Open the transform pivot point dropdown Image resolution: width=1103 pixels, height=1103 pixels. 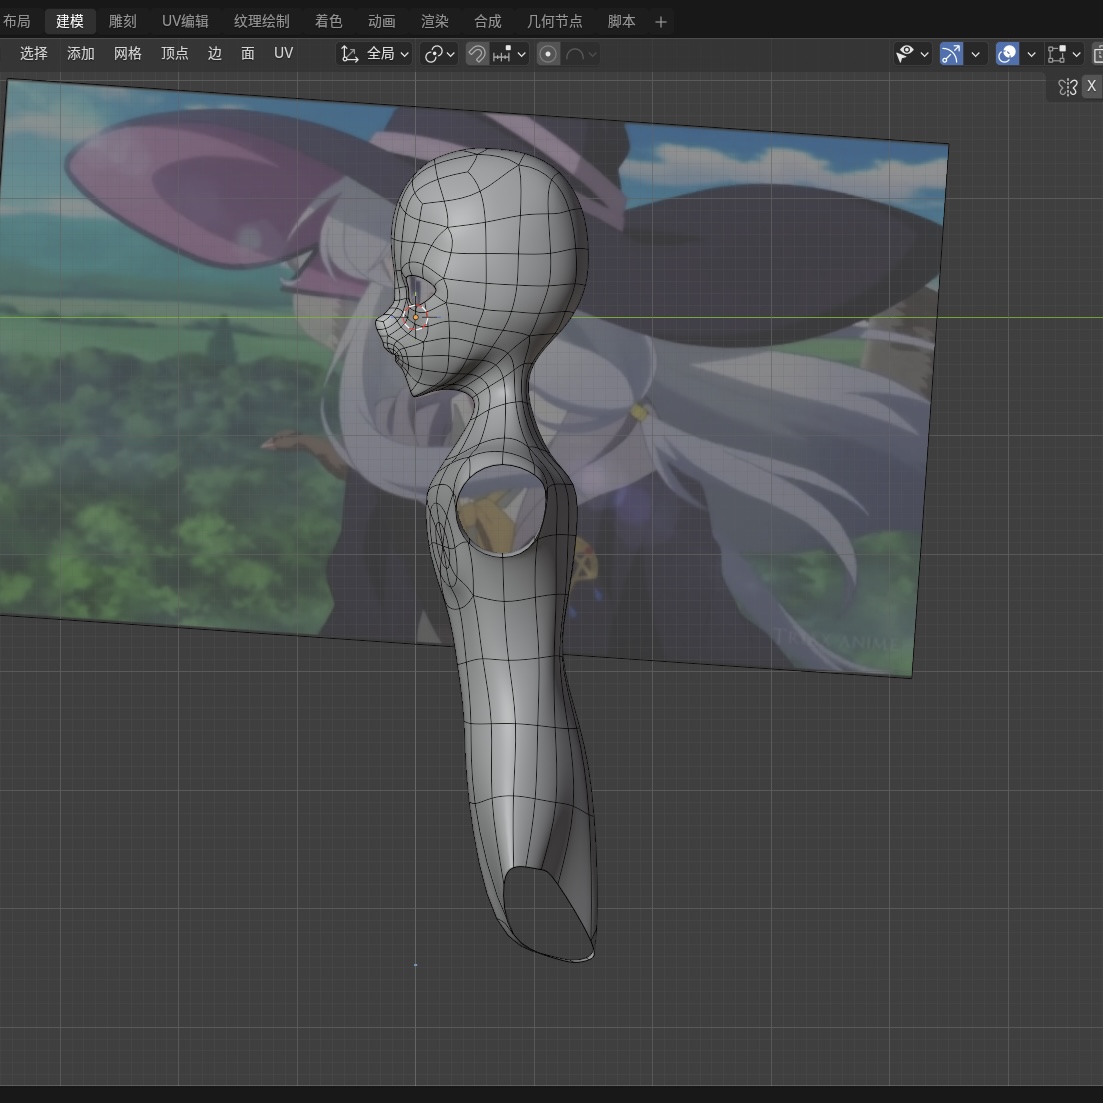tap(440, 54)
